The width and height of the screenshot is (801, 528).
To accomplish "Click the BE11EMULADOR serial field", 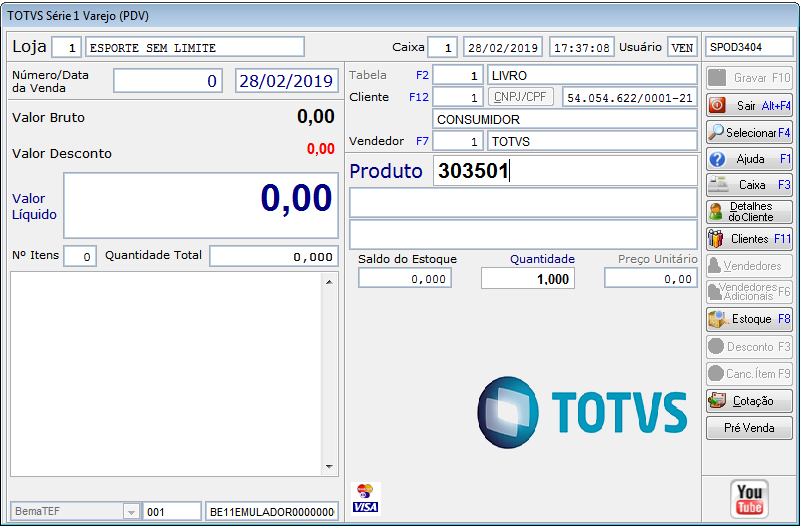I will (272, 511).
